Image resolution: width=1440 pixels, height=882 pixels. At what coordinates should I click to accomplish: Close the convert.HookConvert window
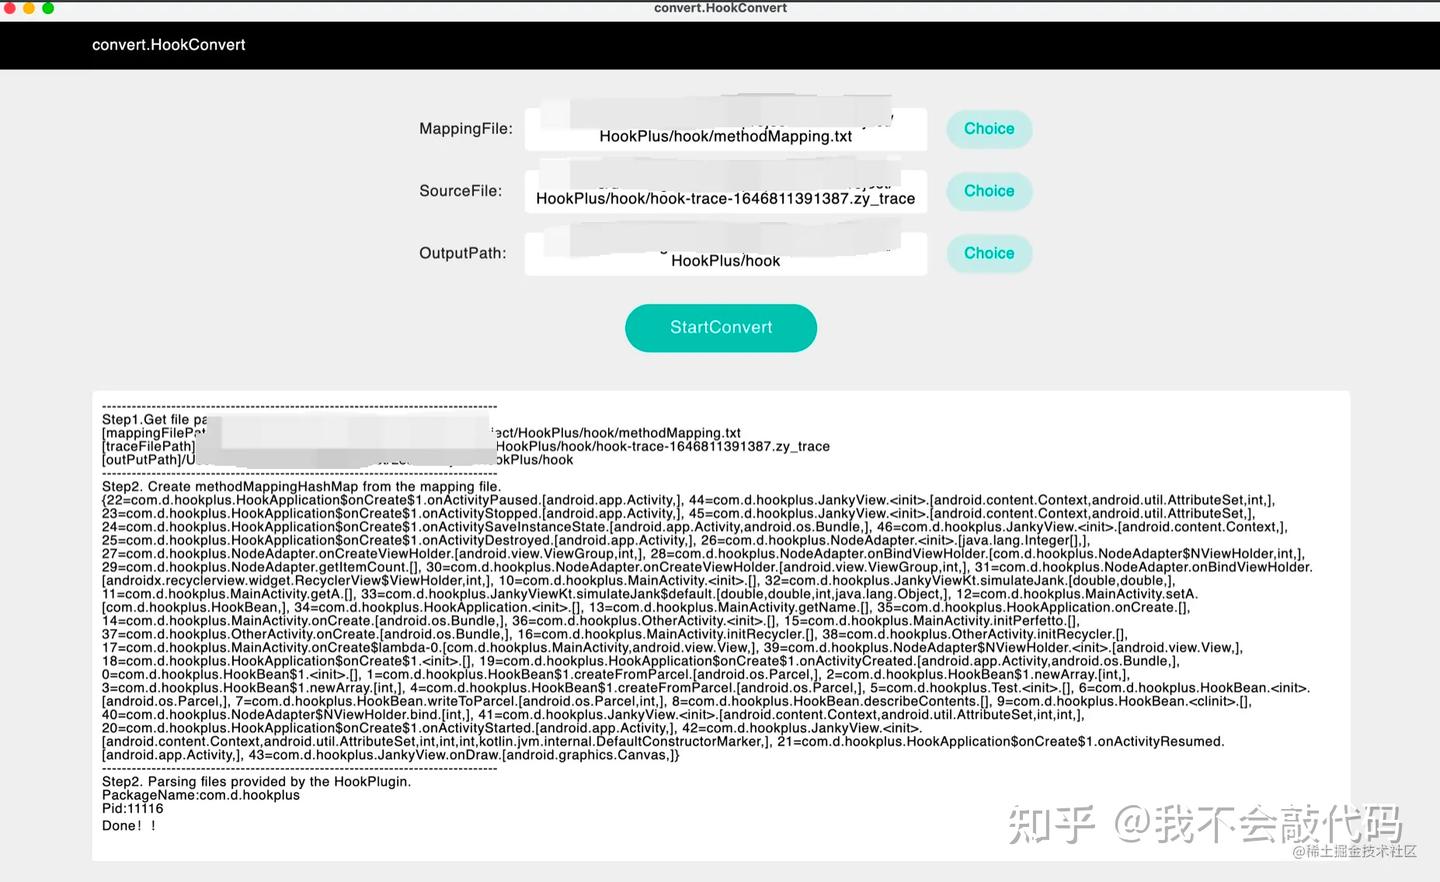10,7
